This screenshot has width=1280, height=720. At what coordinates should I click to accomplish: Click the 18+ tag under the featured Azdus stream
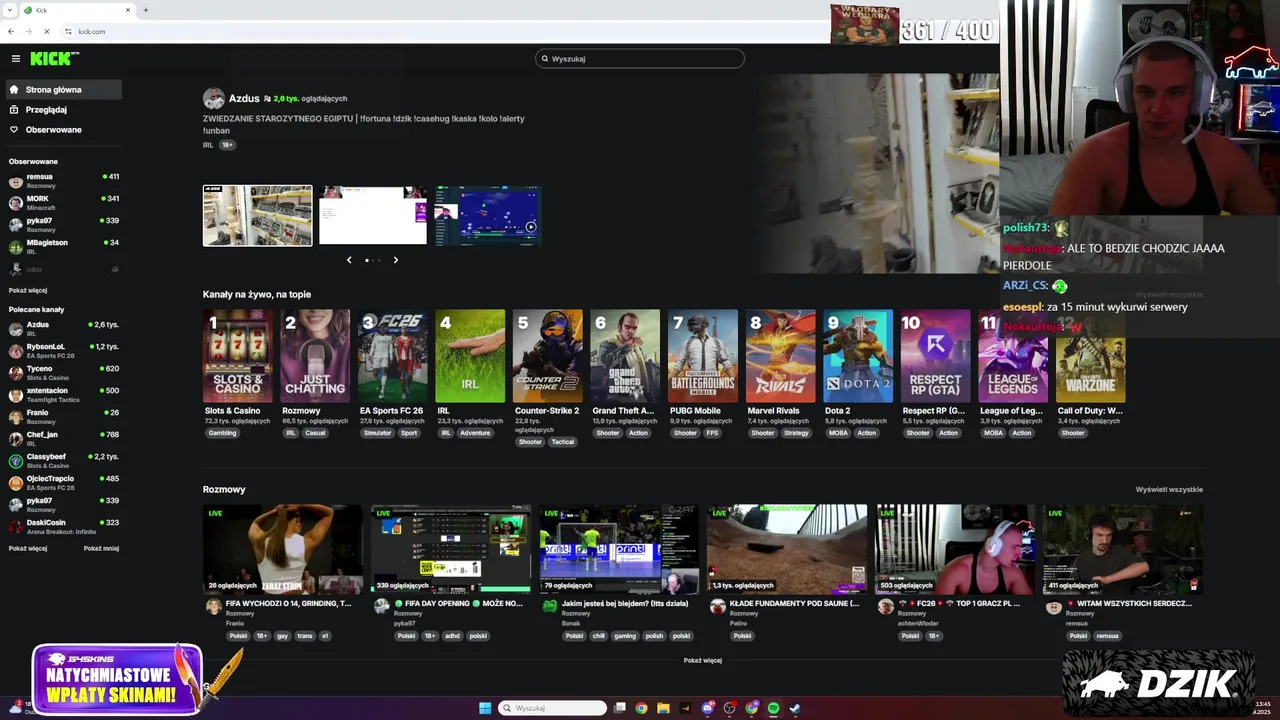[227, 145]
